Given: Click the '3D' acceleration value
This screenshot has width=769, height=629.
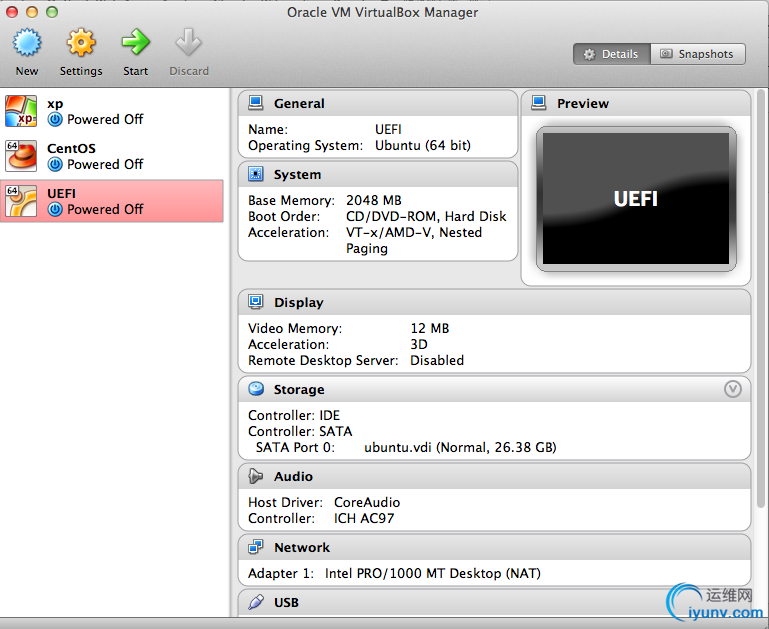Looking at the screenshot, I should tap(419, 345).
